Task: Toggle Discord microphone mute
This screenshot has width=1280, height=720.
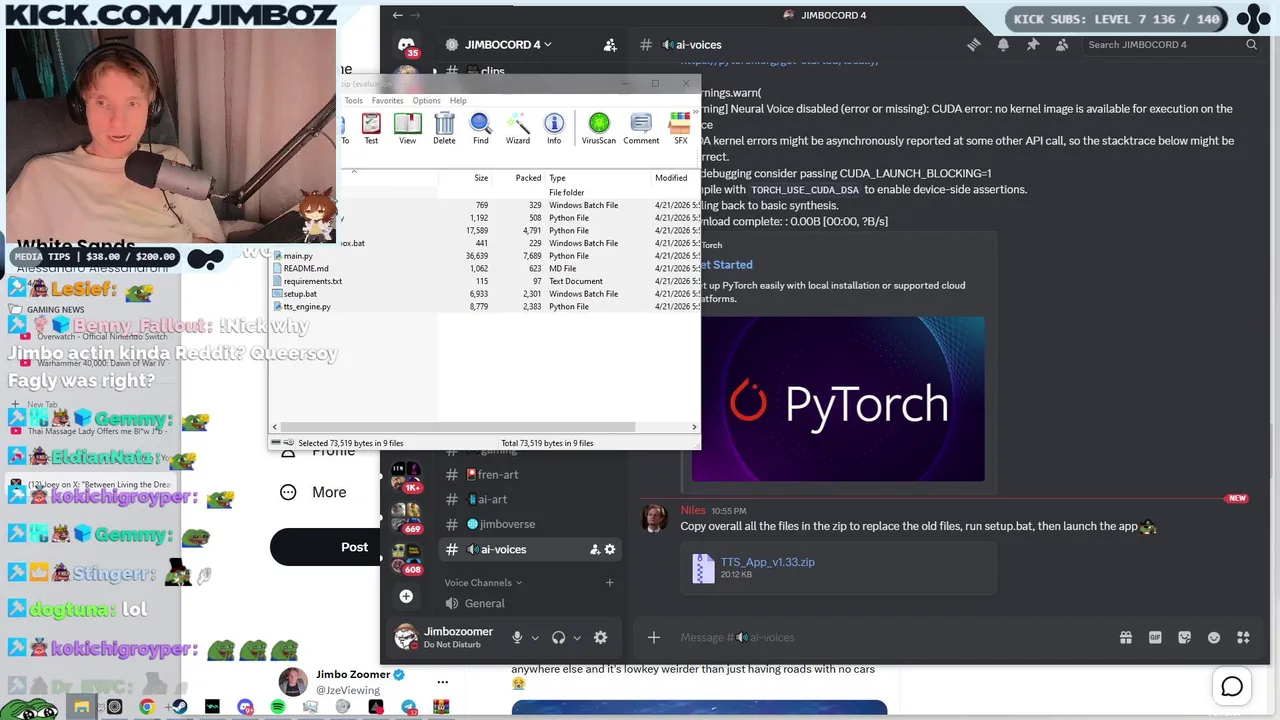Action: point(517,637)
